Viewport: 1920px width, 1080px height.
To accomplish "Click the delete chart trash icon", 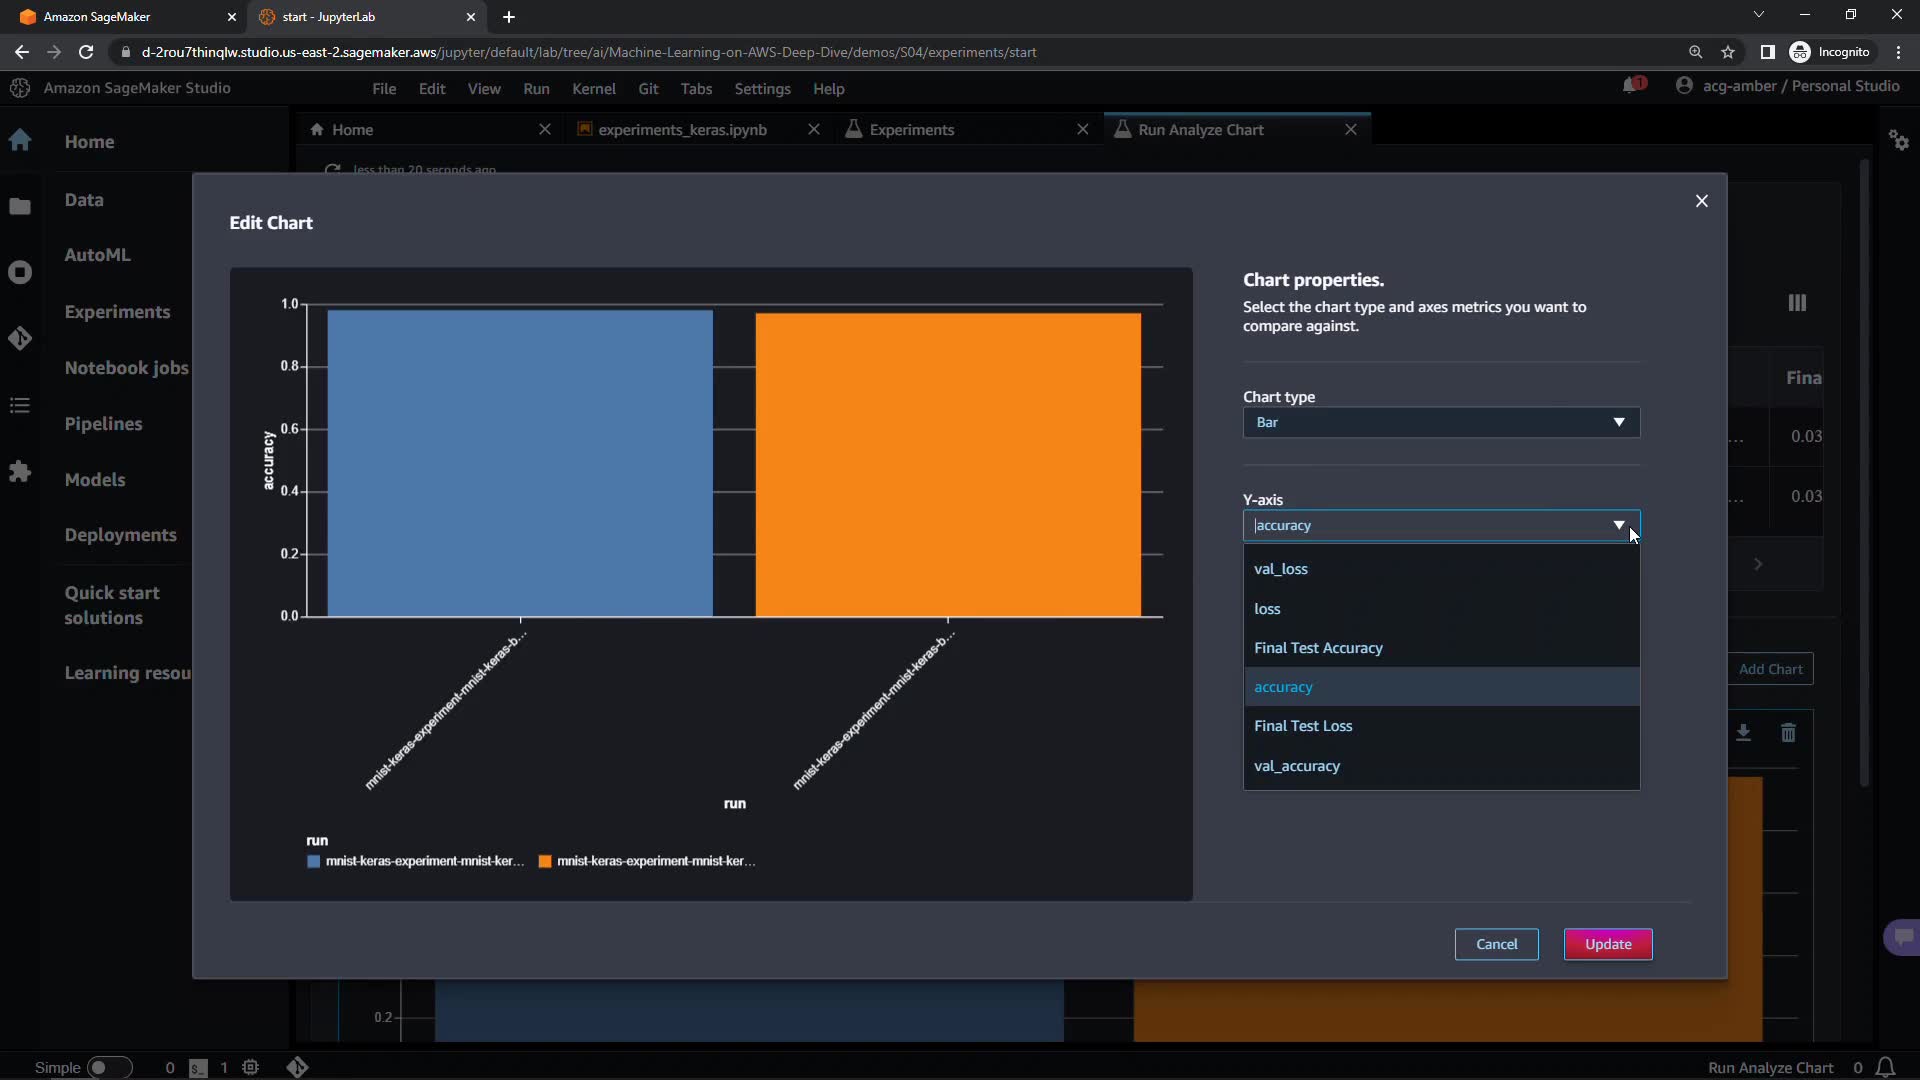I will click(1788, 733).
